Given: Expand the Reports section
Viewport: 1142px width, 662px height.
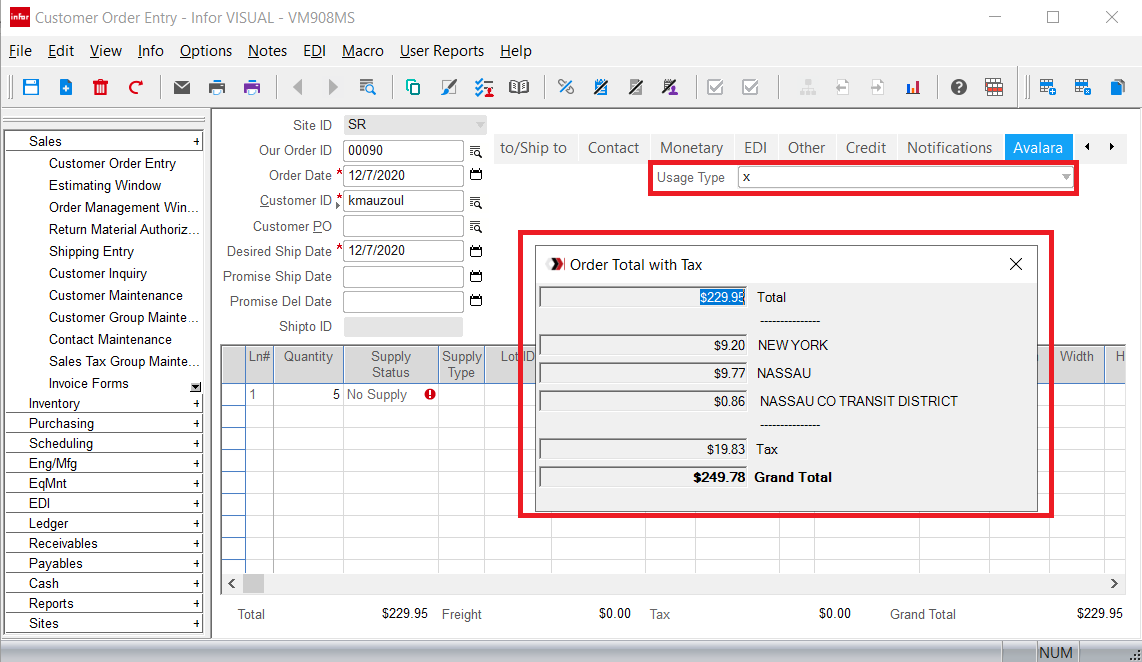Looking at the screenshot, I should pyautogui.click(x=197, y=604).
